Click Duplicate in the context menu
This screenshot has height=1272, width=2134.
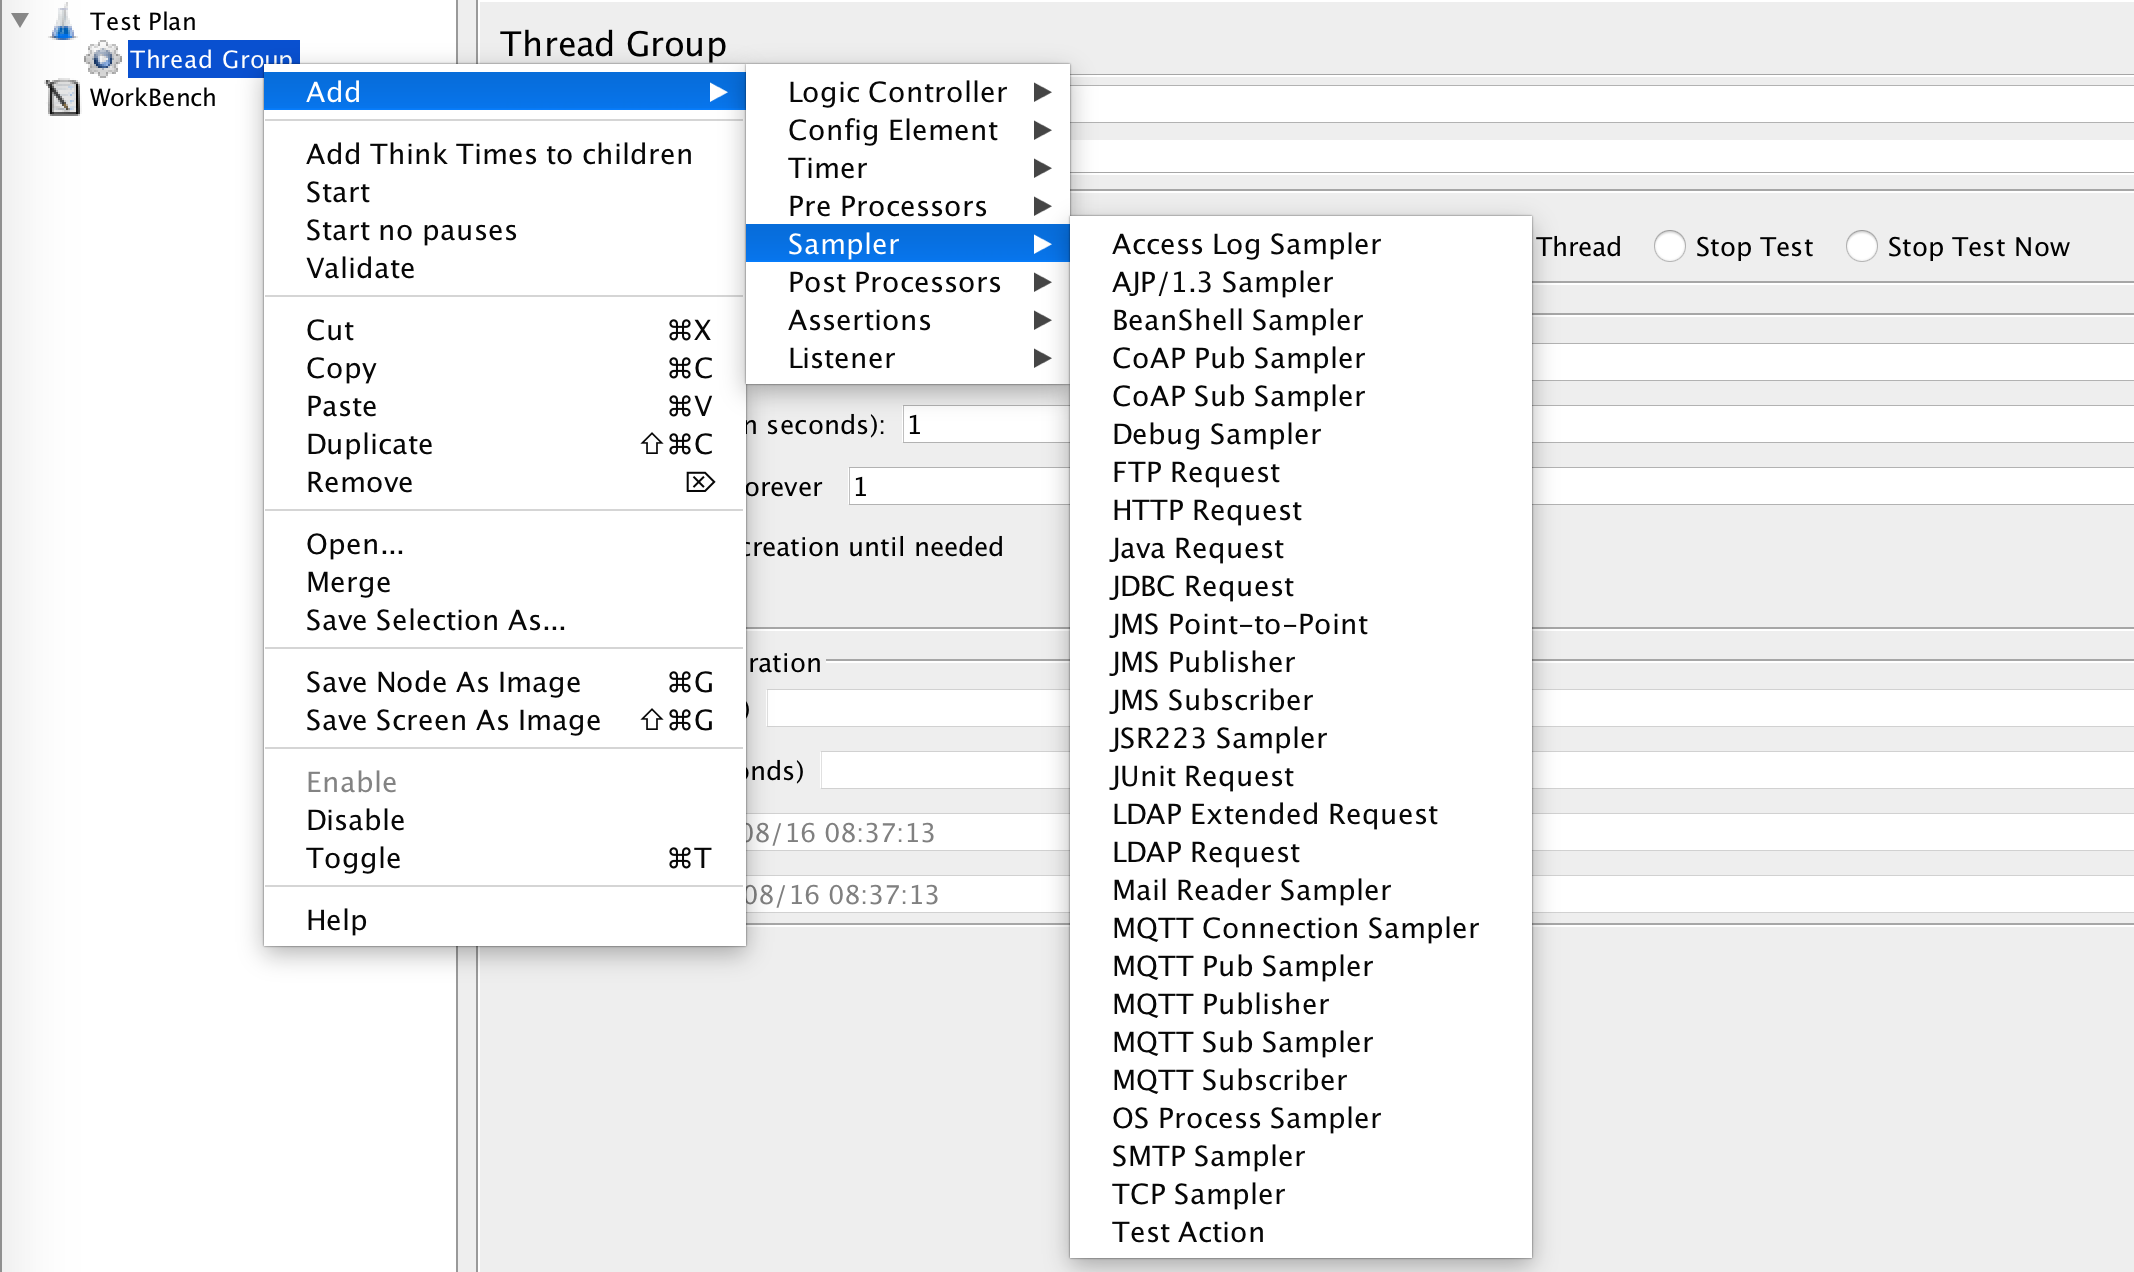pos(369,444)
